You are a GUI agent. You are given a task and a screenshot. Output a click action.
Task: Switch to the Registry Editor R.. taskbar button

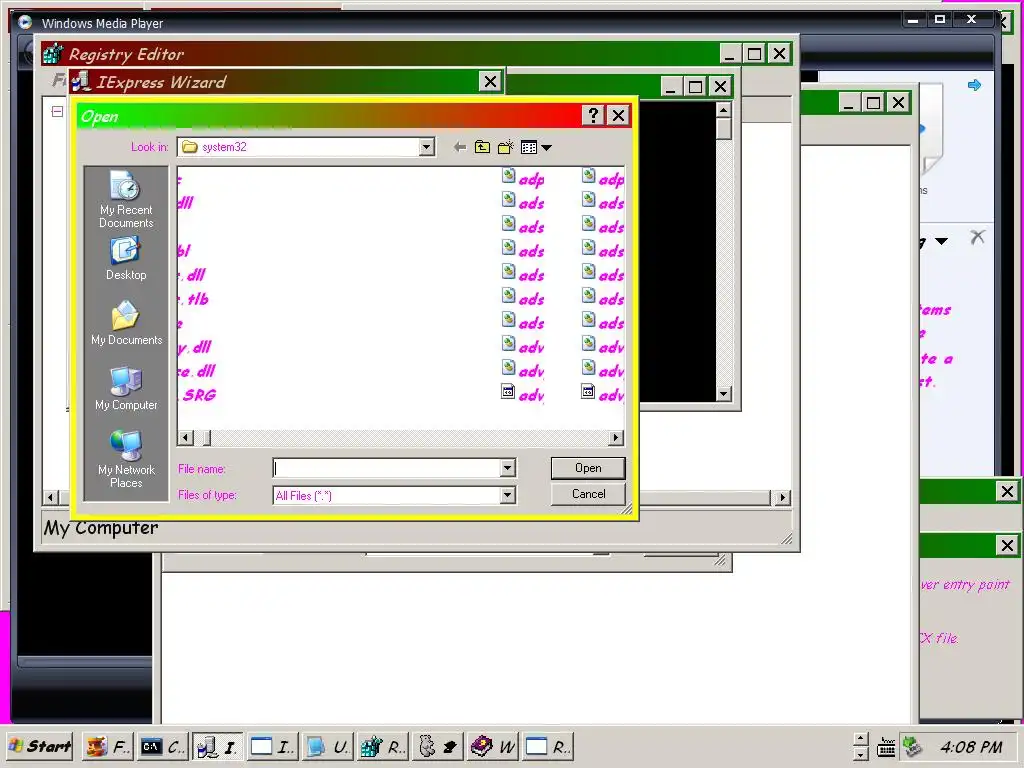383,746
